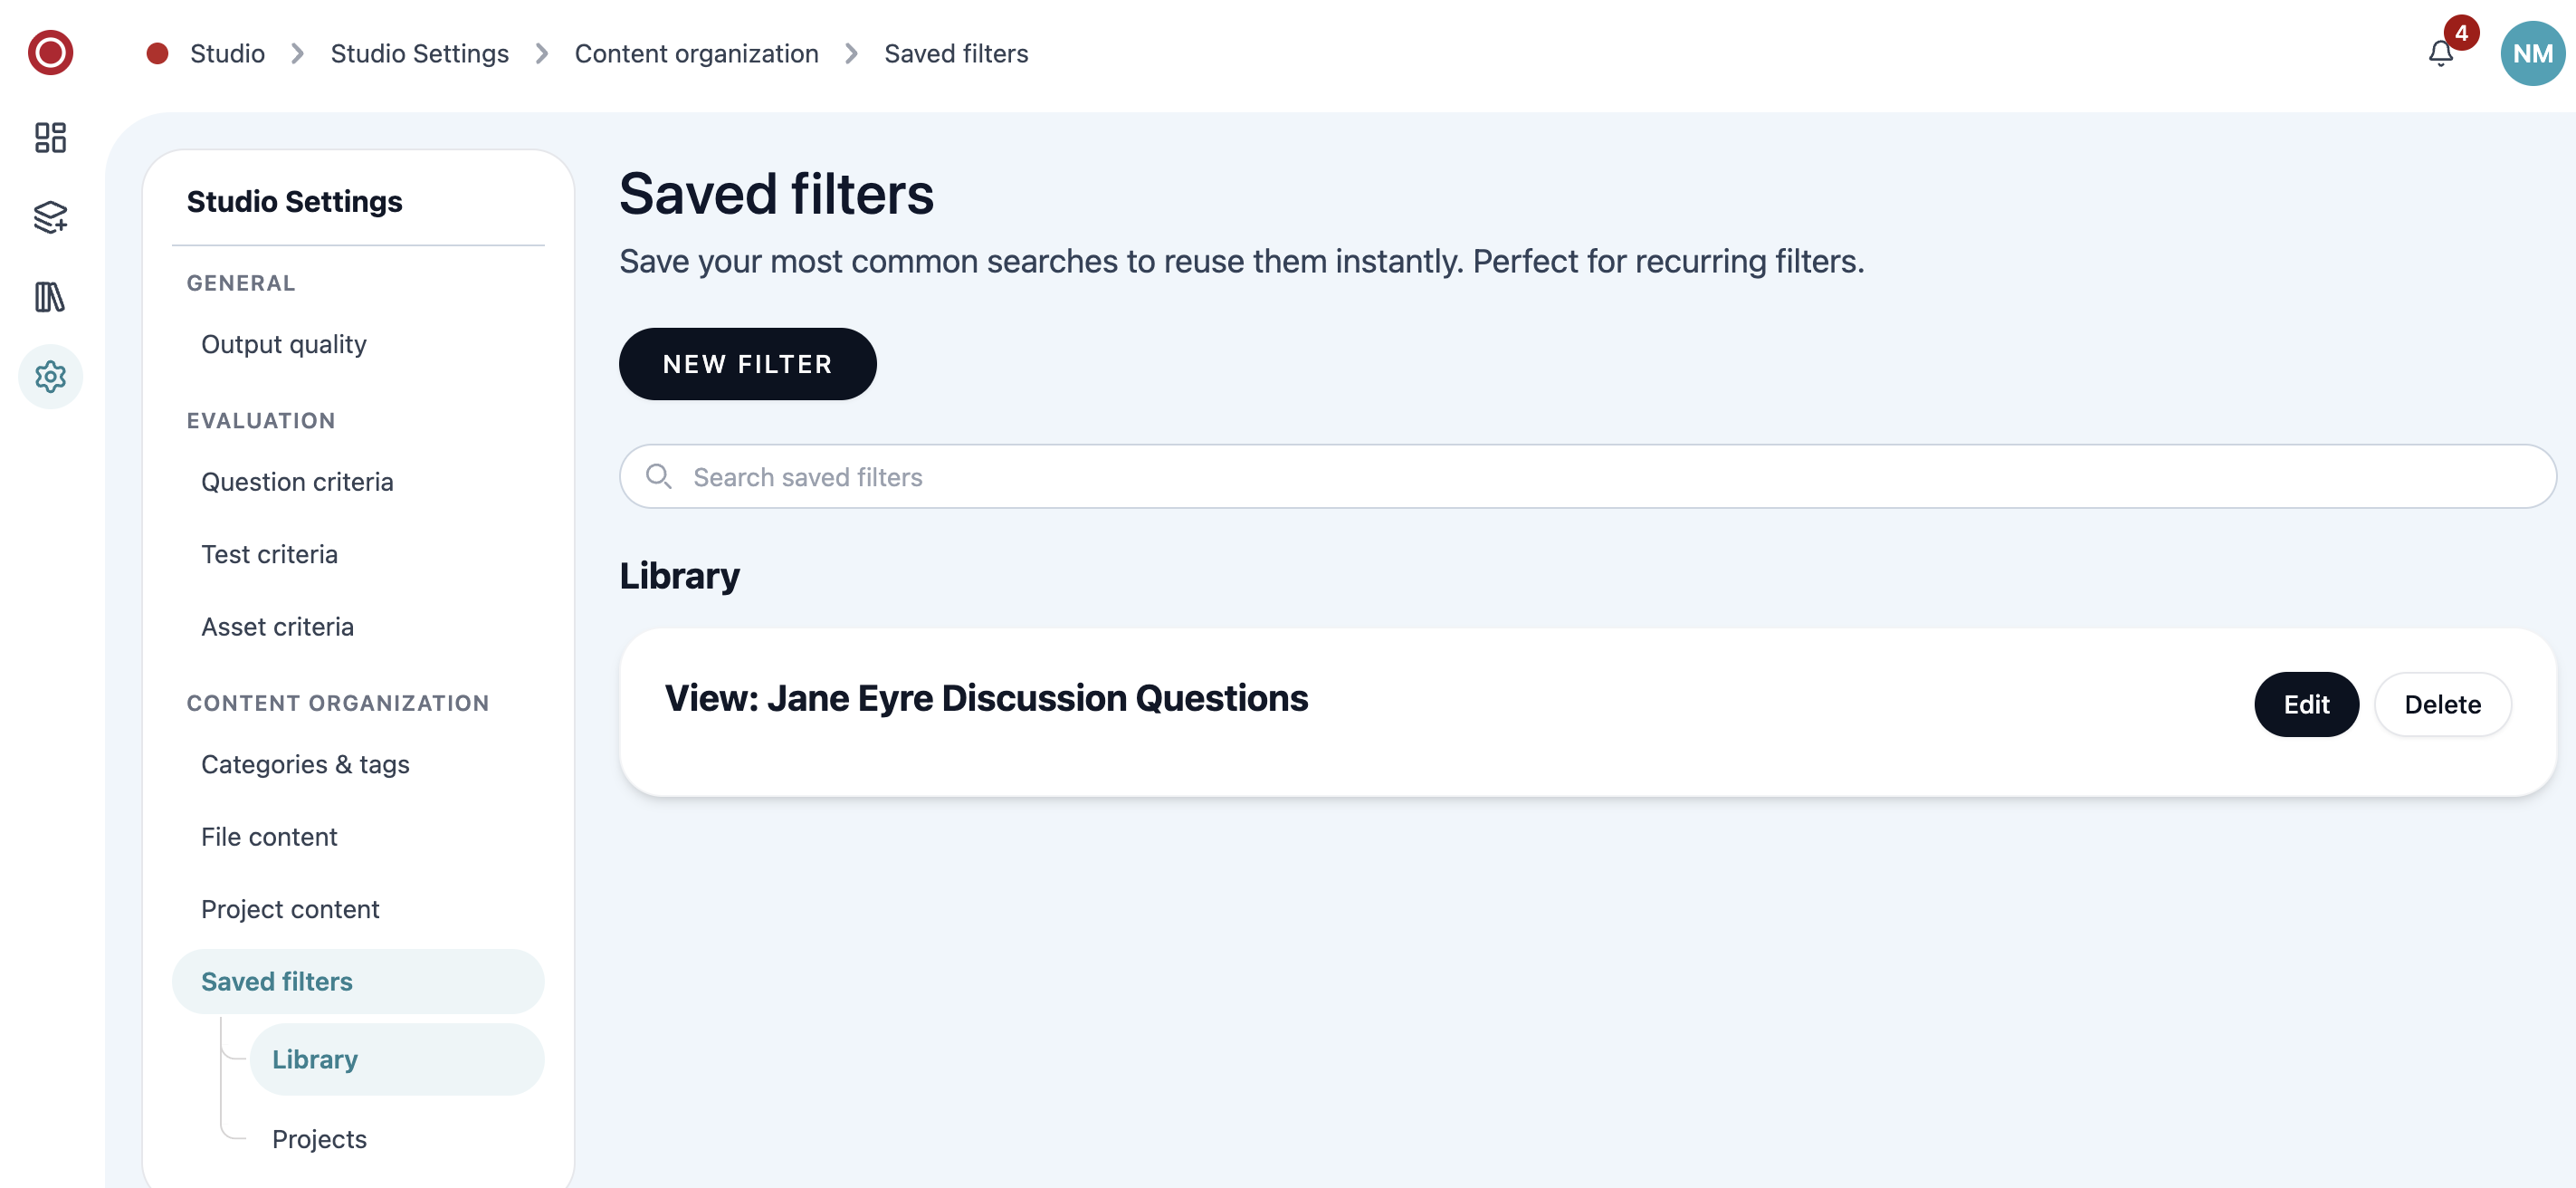Select the settings gear icon
The height and width of the screenshot is (1188, 2576).
(x=50, y=377)
